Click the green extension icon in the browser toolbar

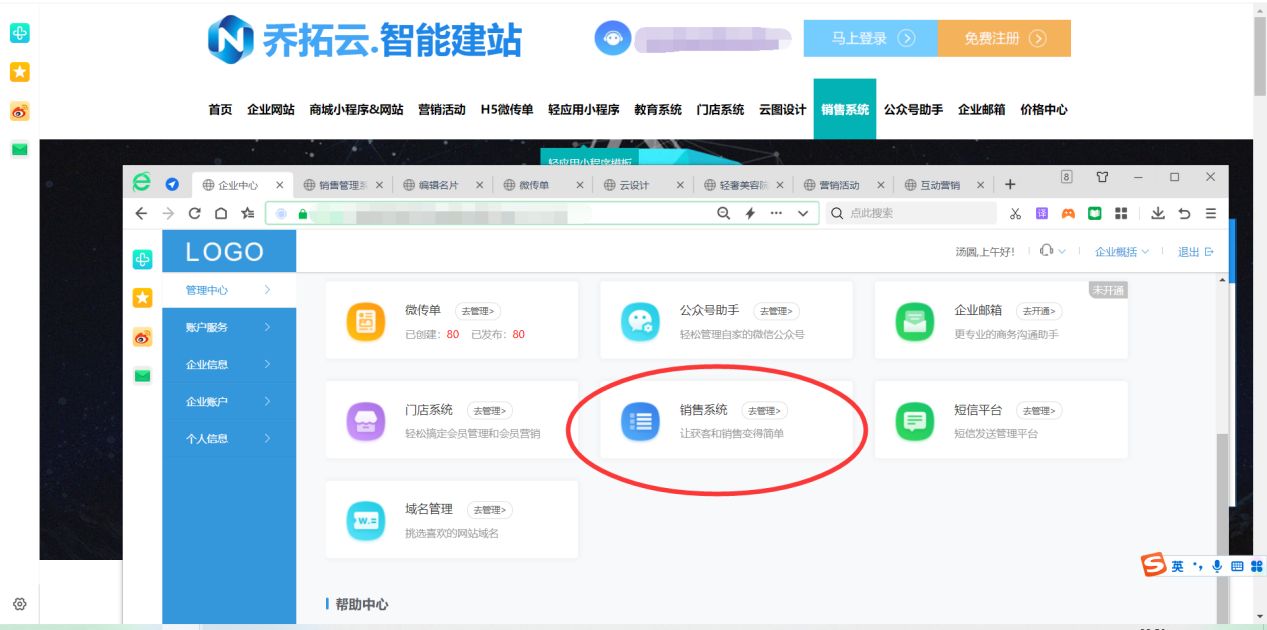pos(1095,213)
